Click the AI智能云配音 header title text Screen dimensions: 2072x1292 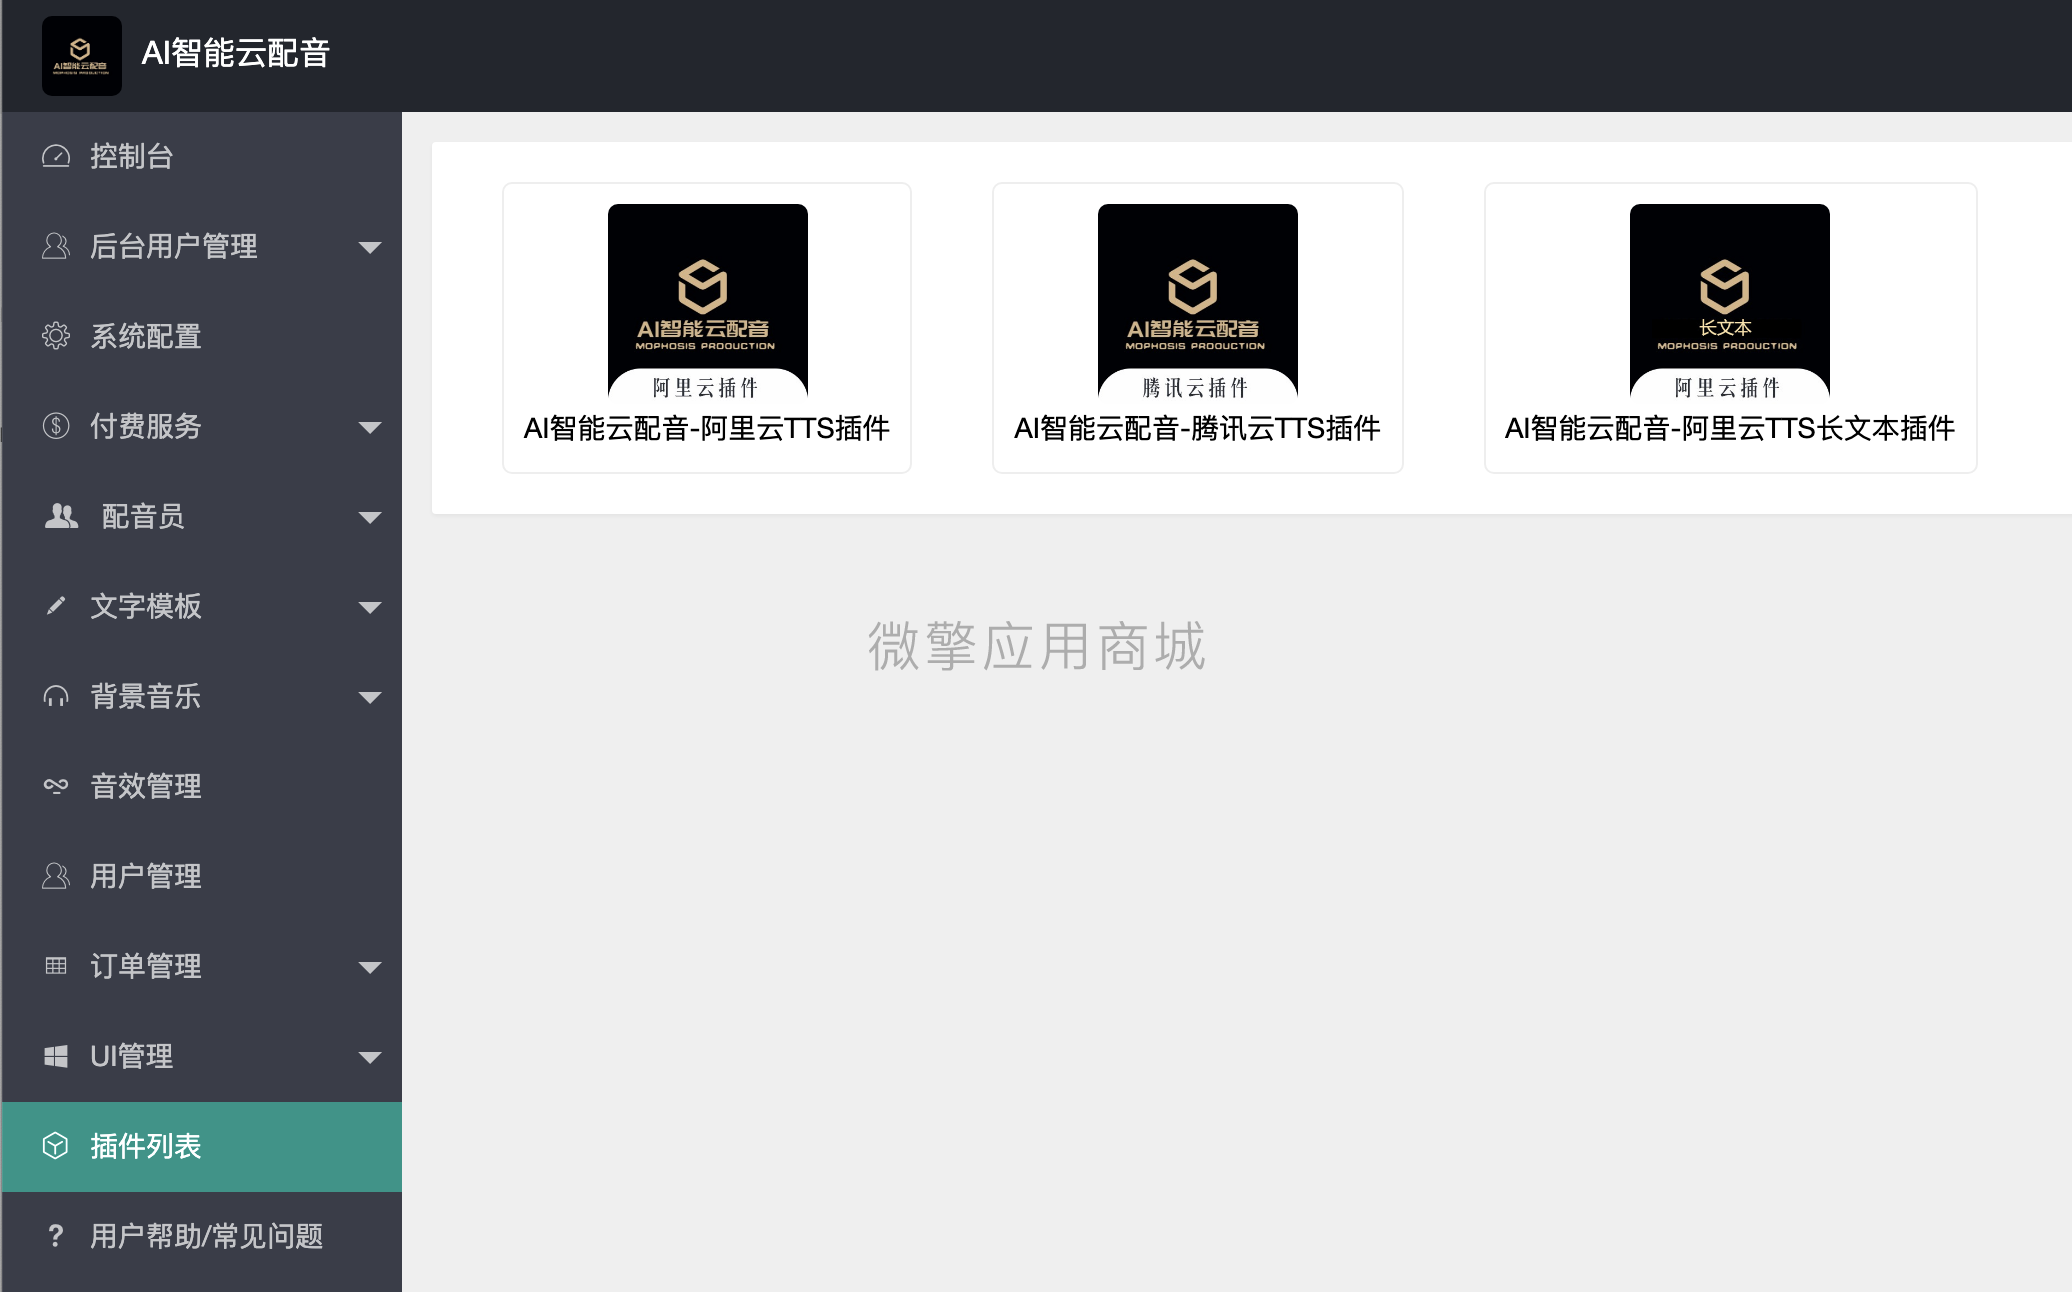236,53
